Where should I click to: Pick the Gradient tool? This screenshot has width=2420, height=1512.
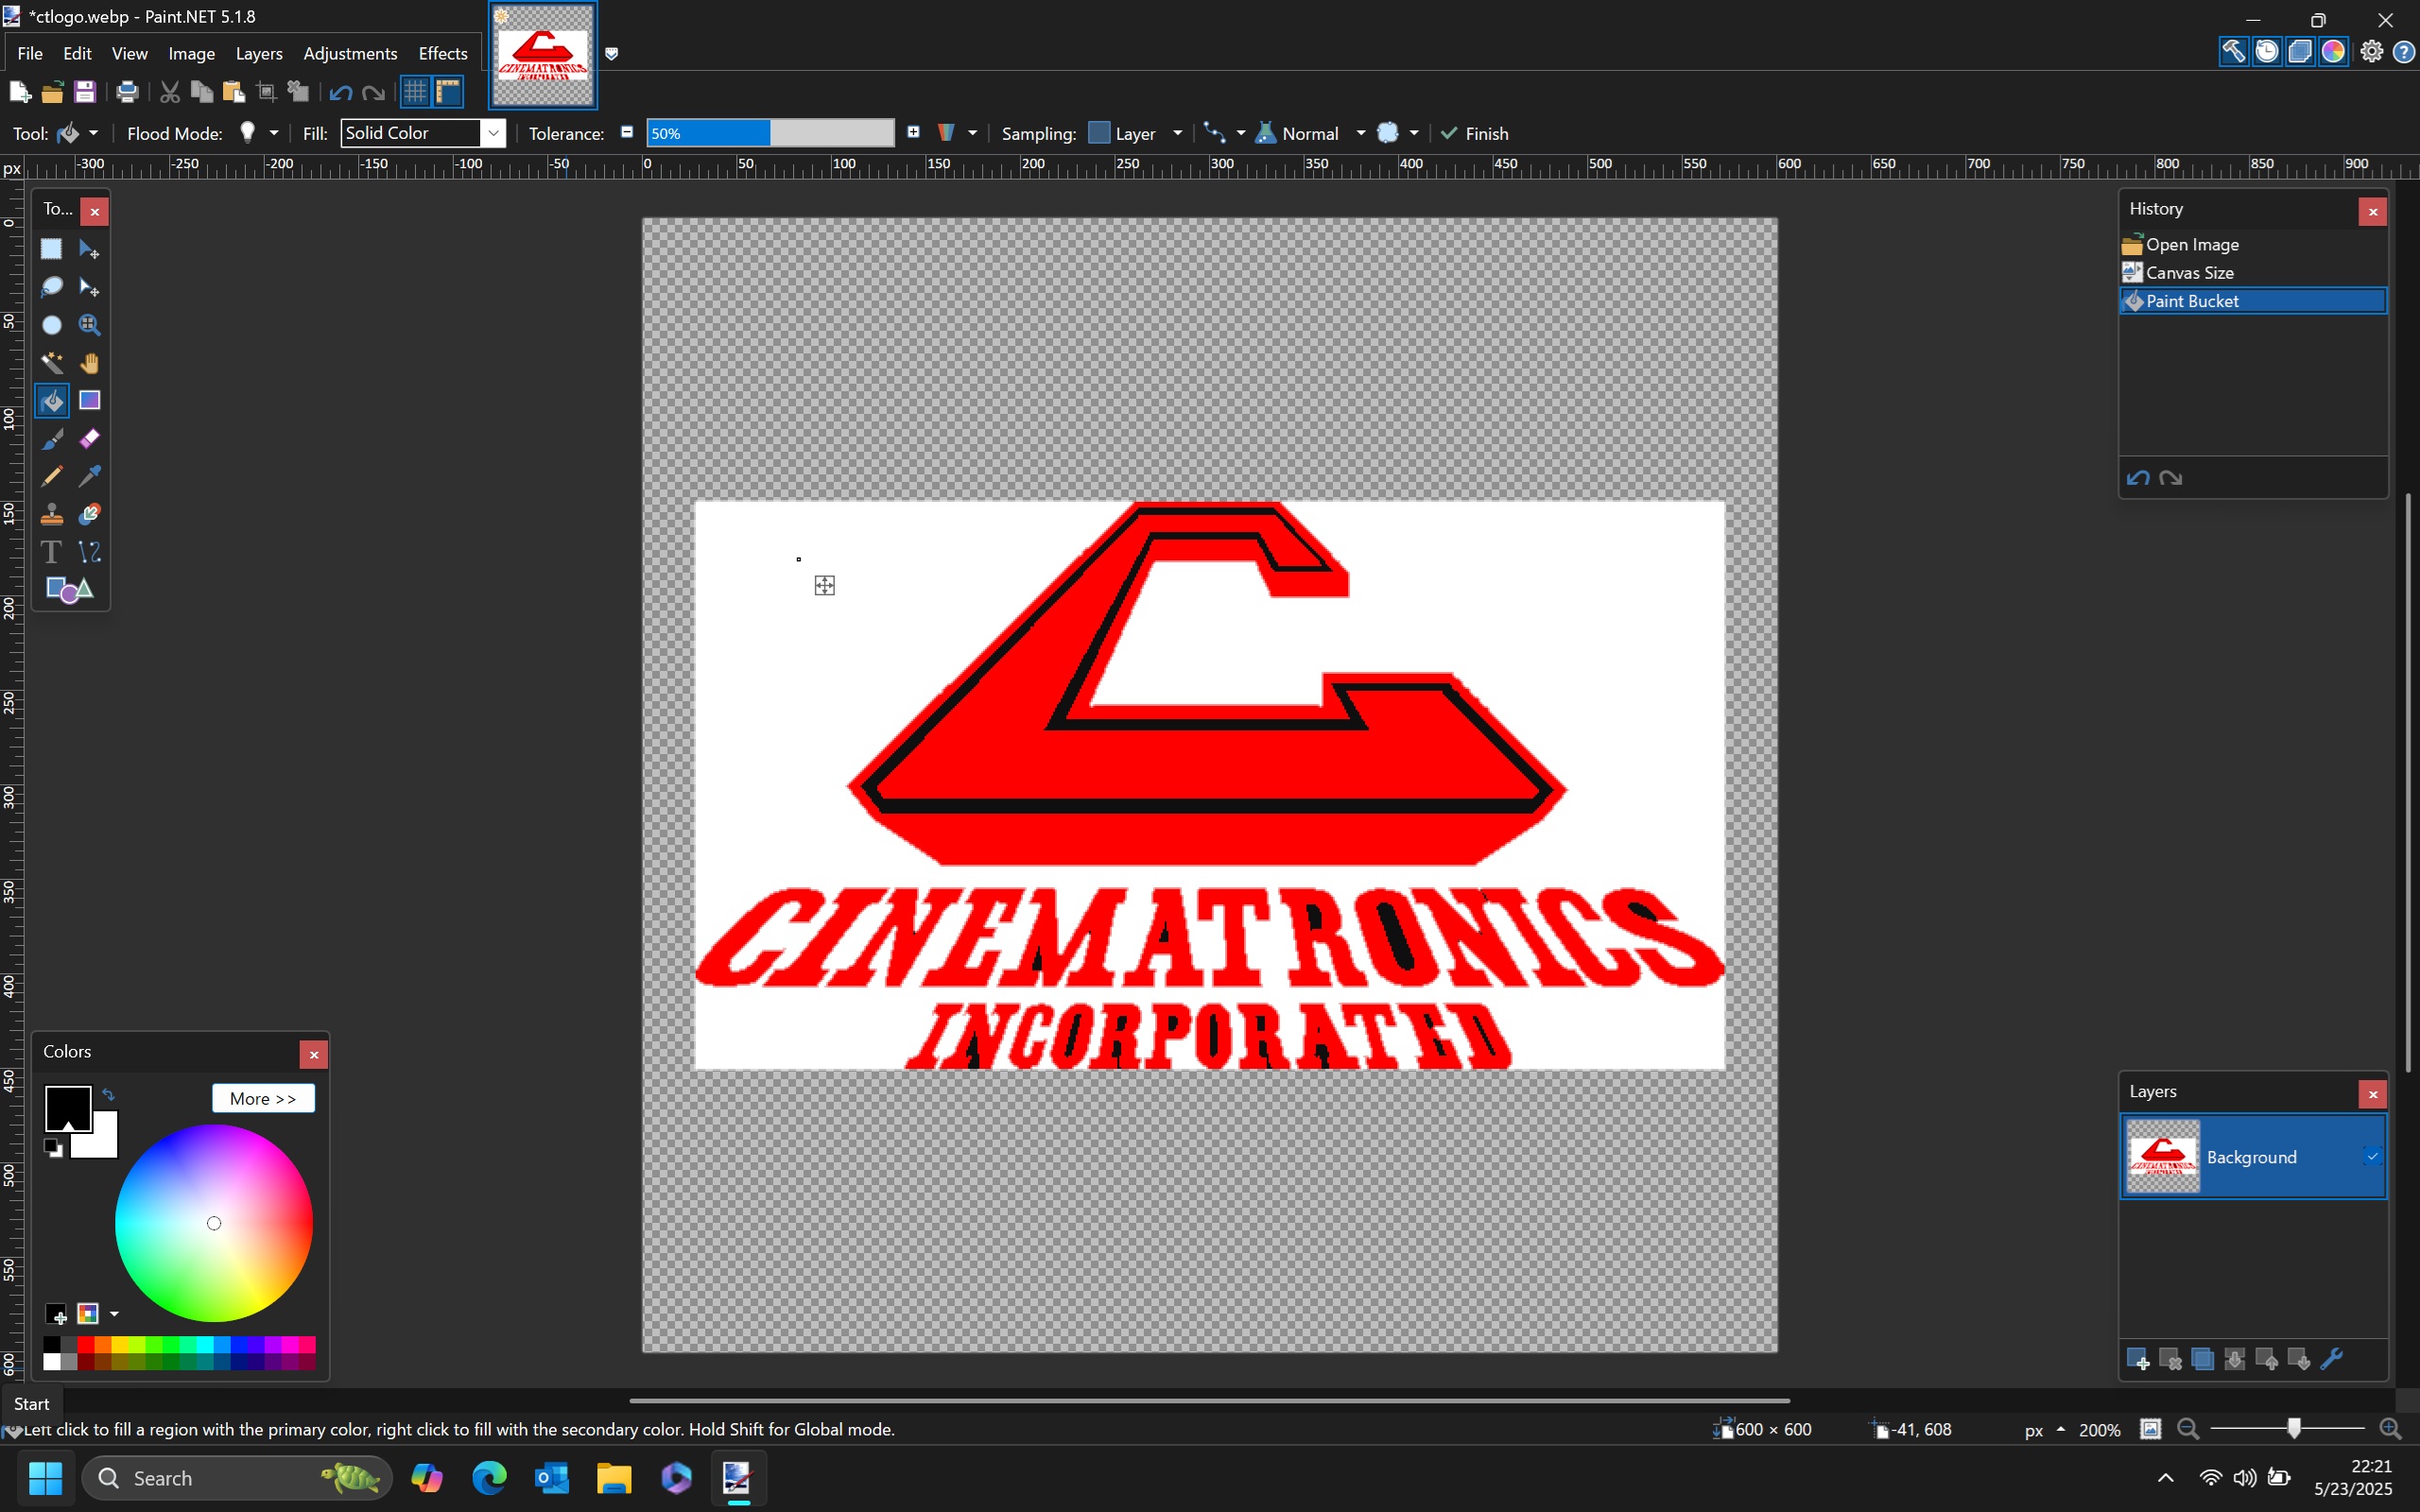[90, 401]
